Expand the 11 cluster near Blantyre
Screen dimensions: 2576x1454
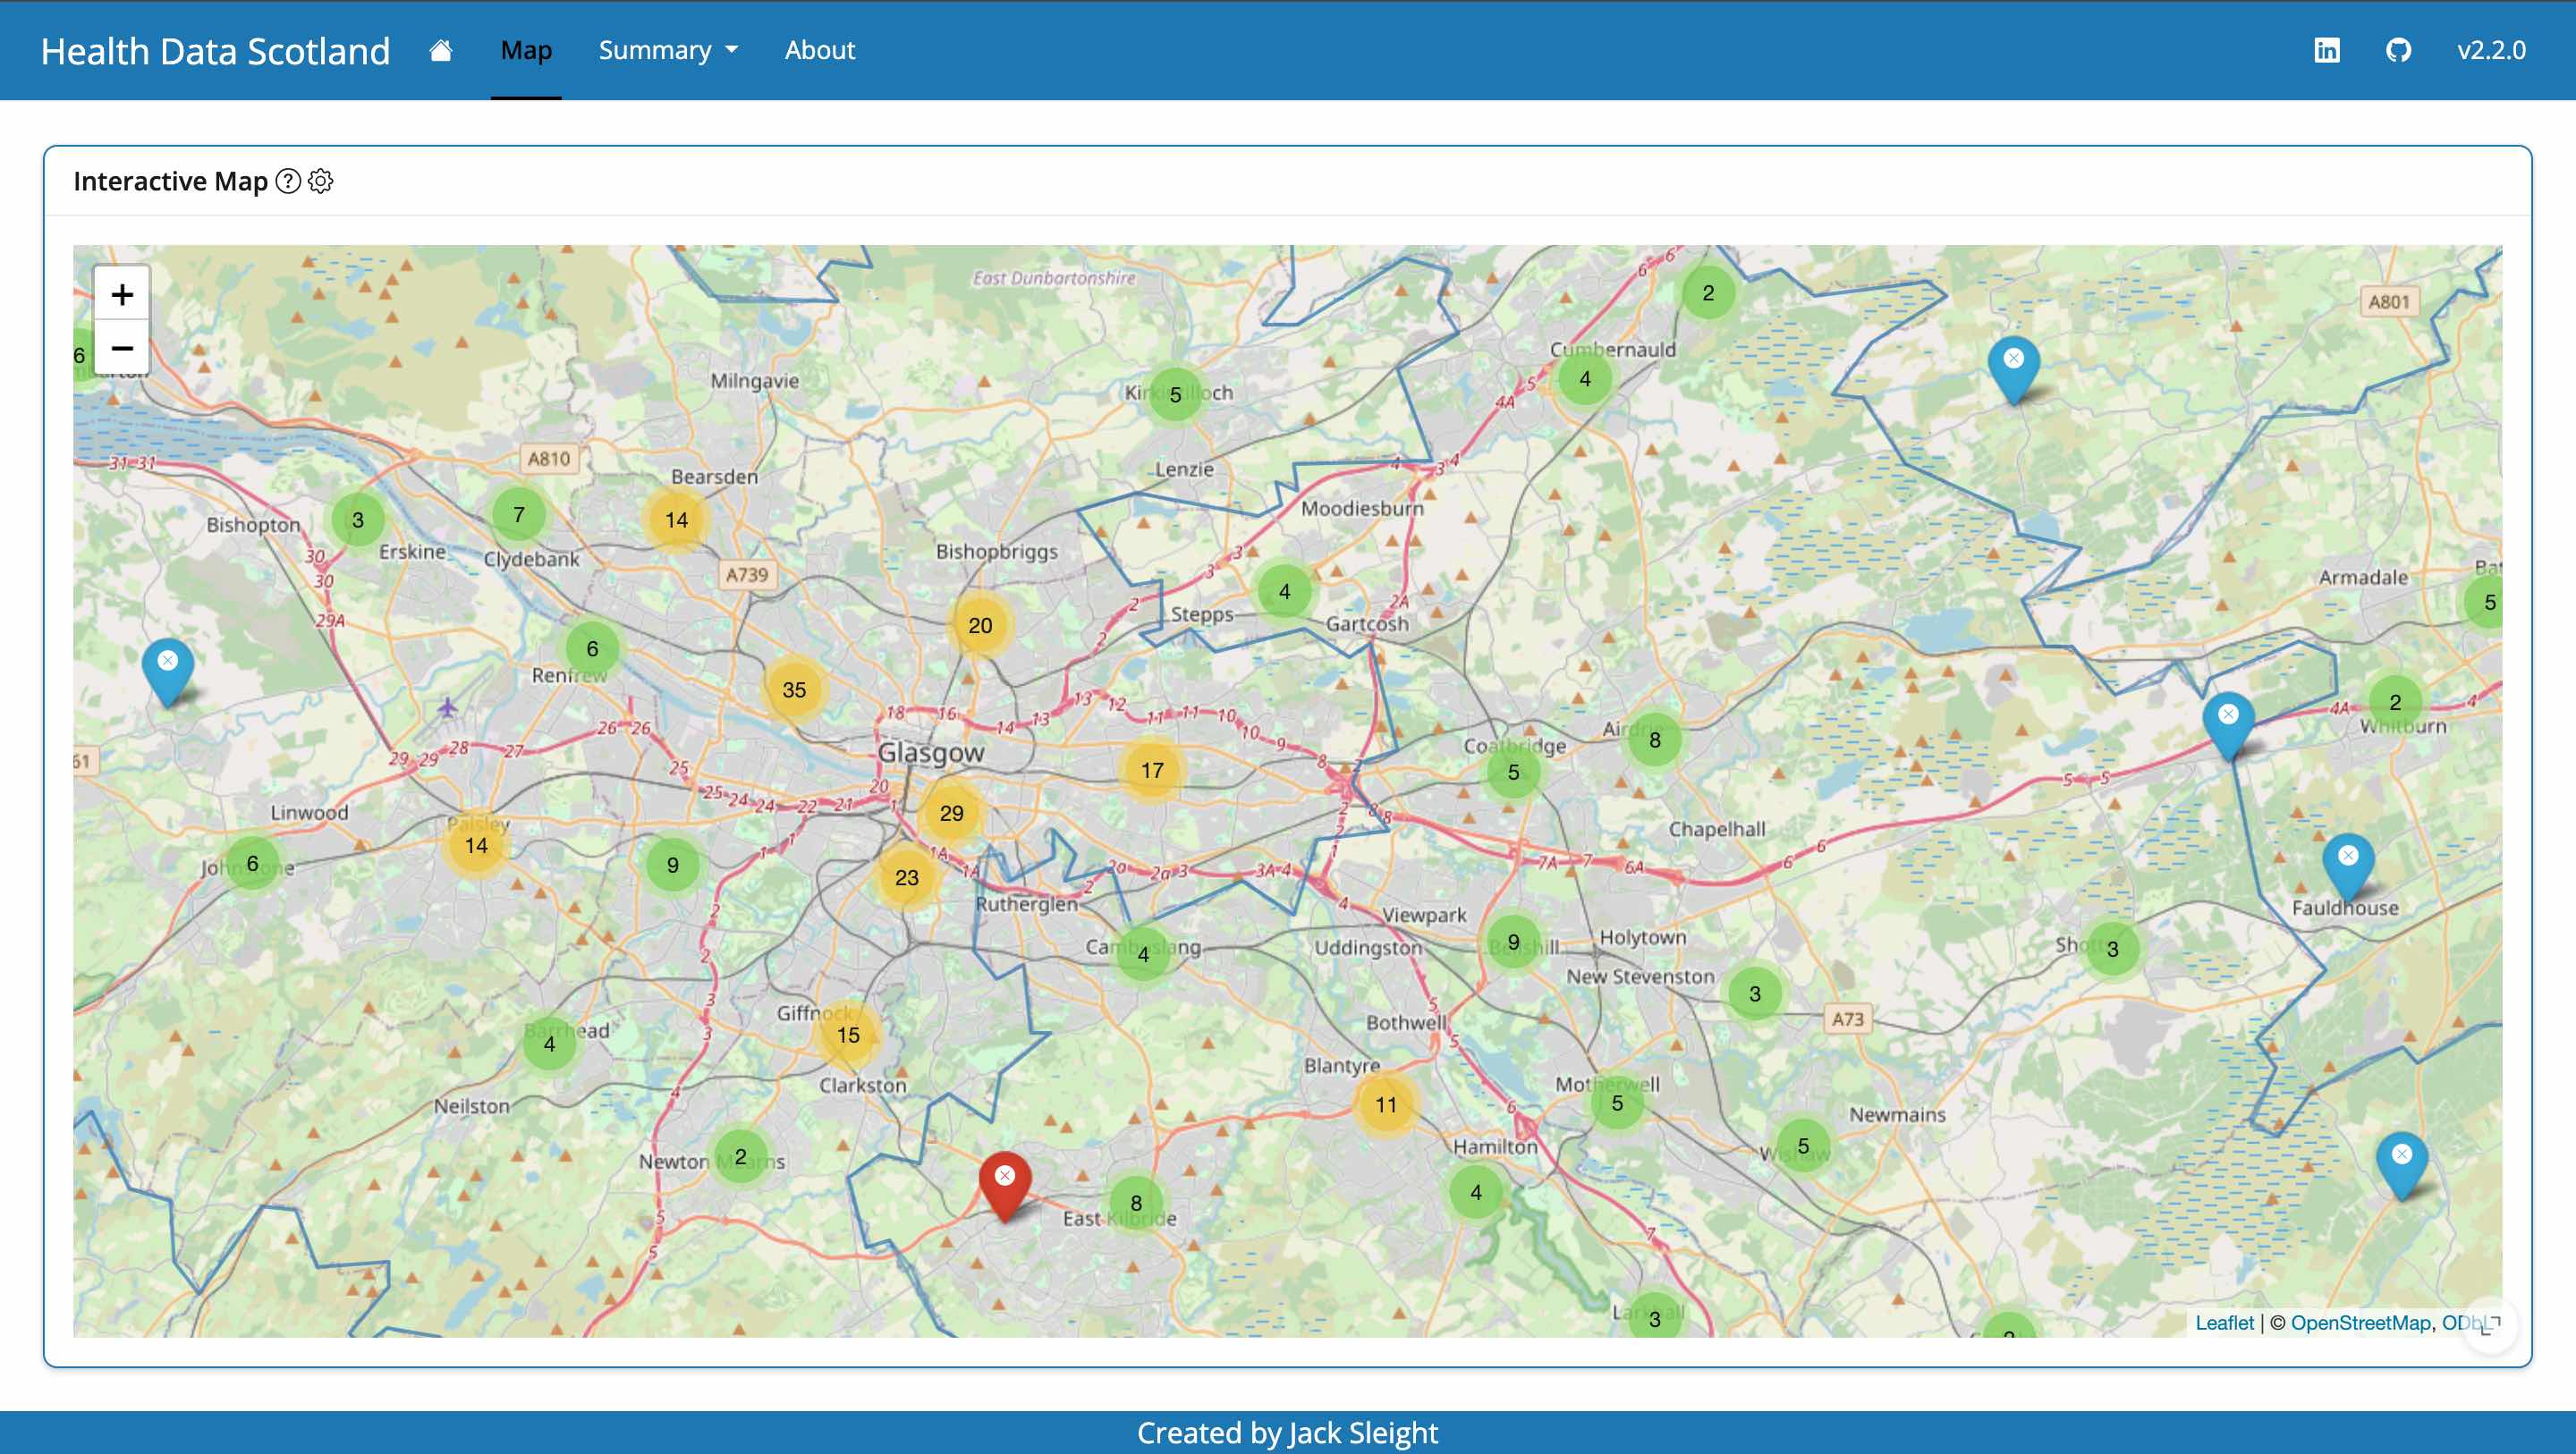[1385, 1105]
